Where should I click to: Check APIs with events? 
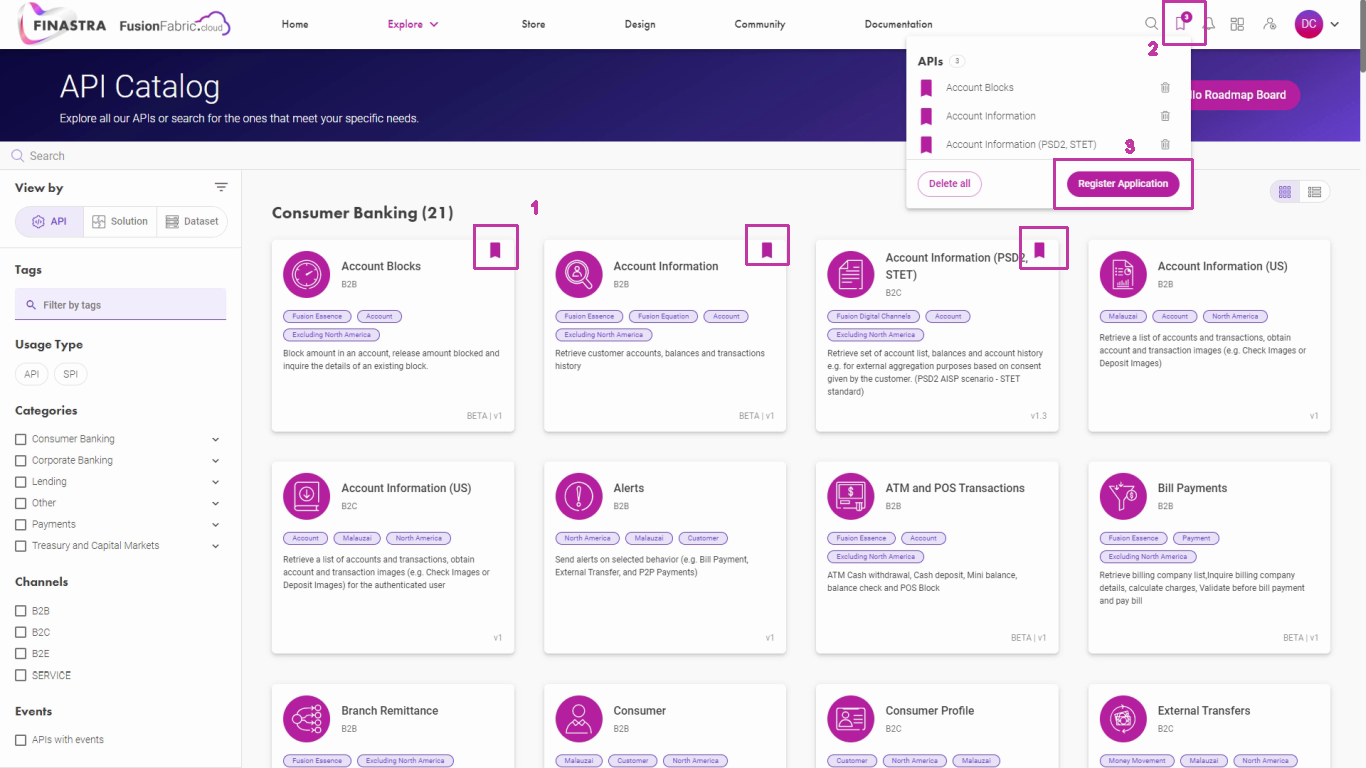point(21,740)
